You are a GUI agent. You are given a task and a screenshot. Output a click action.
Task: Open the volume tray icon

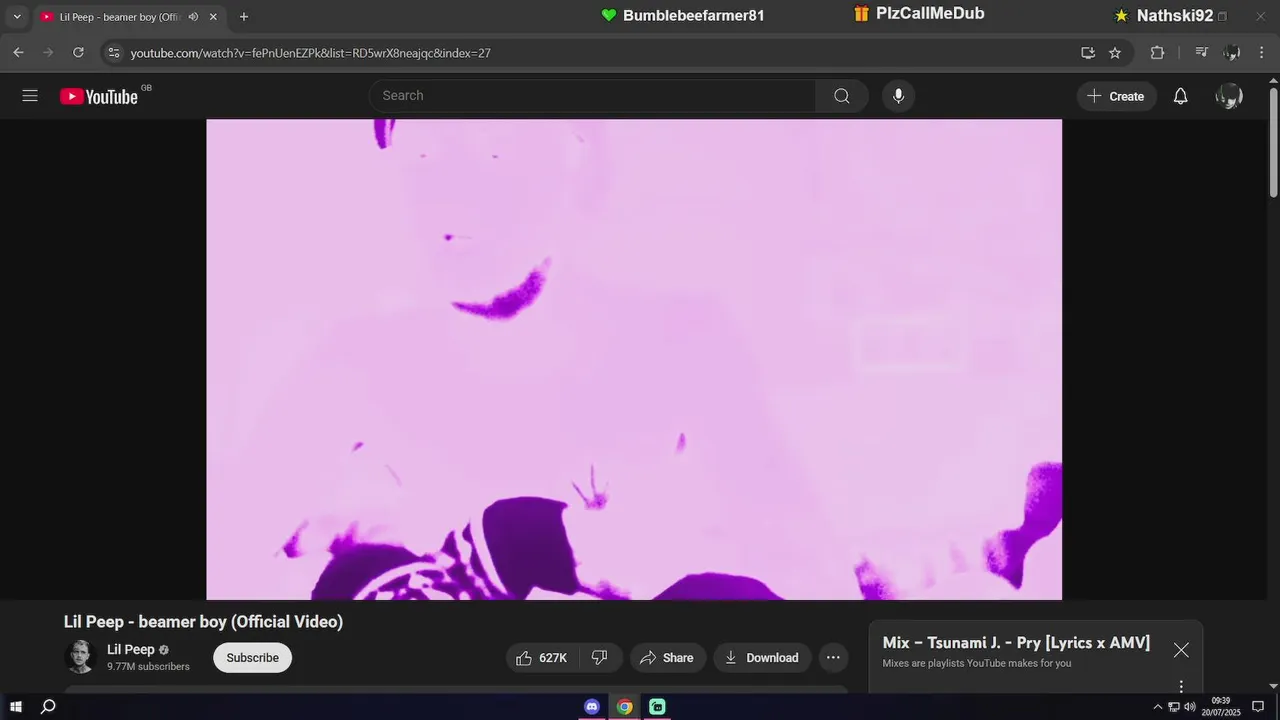tap(1189, 707)
